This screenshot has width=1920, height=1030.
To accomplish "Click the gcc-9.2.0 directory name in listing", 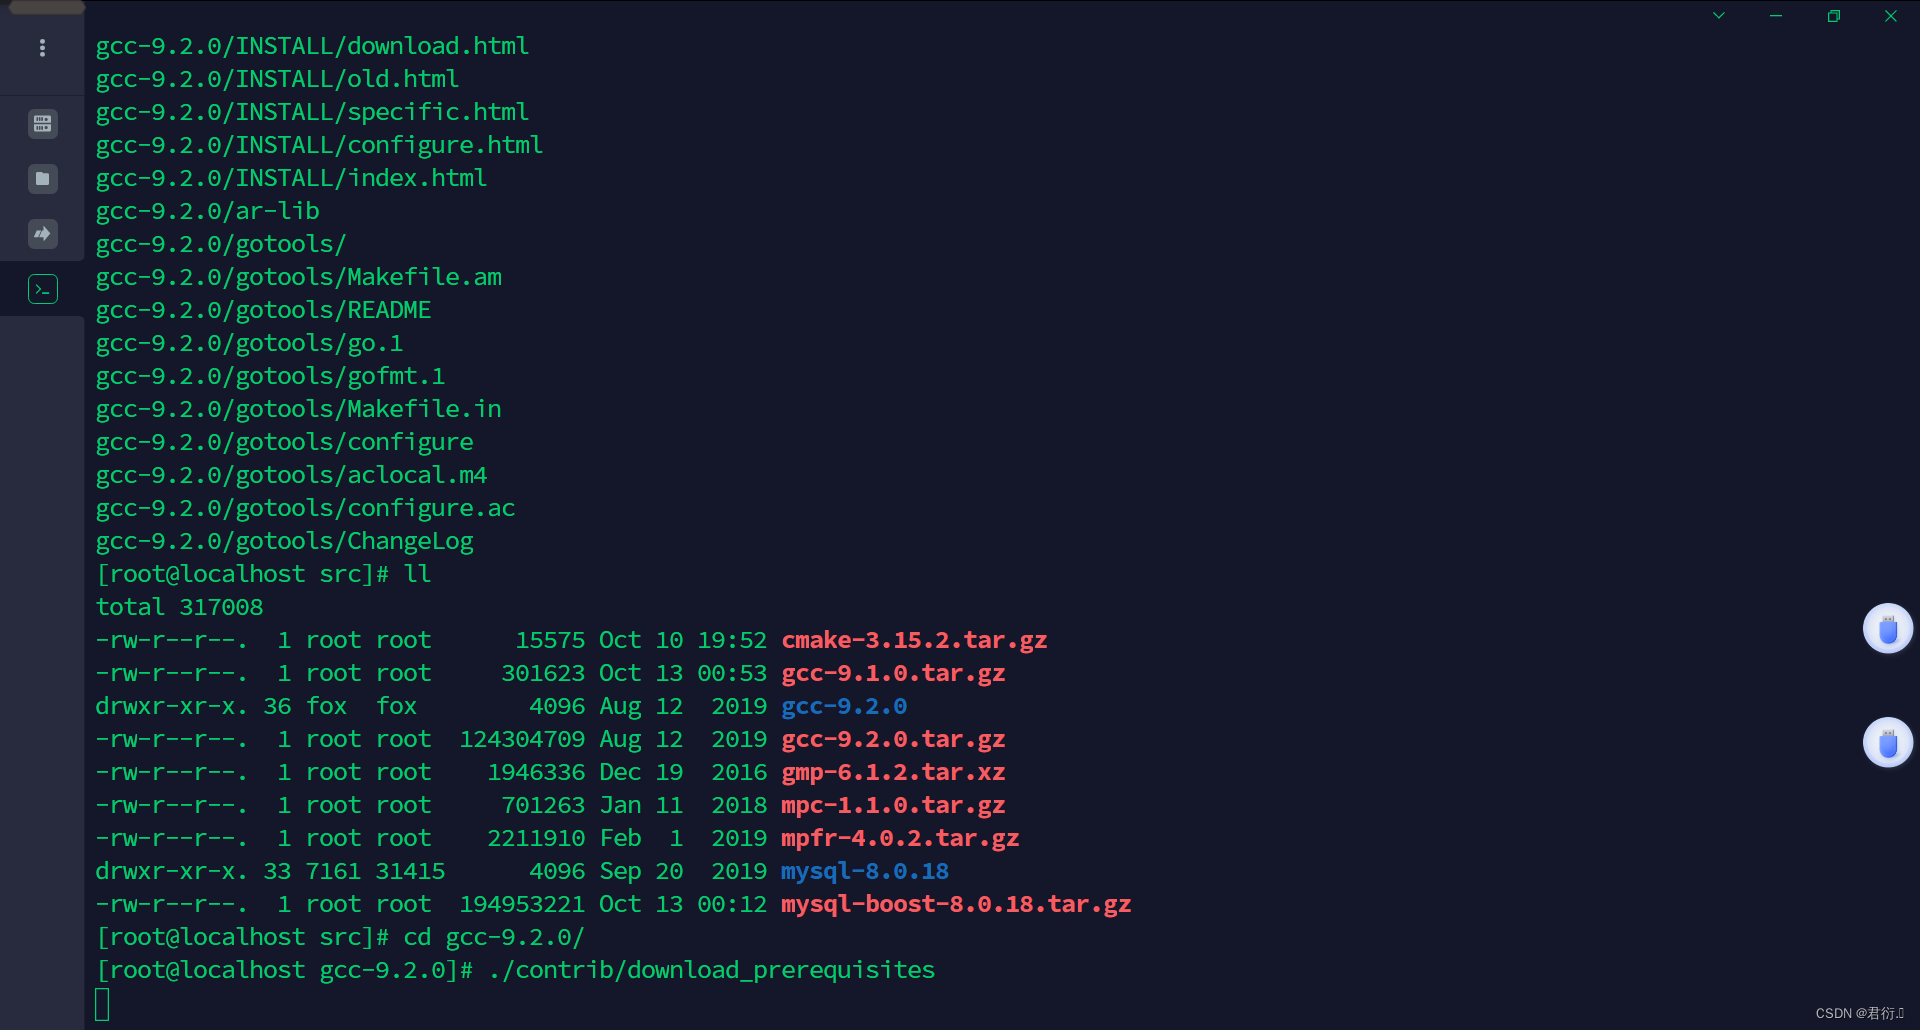I will [x=844, y=707].
